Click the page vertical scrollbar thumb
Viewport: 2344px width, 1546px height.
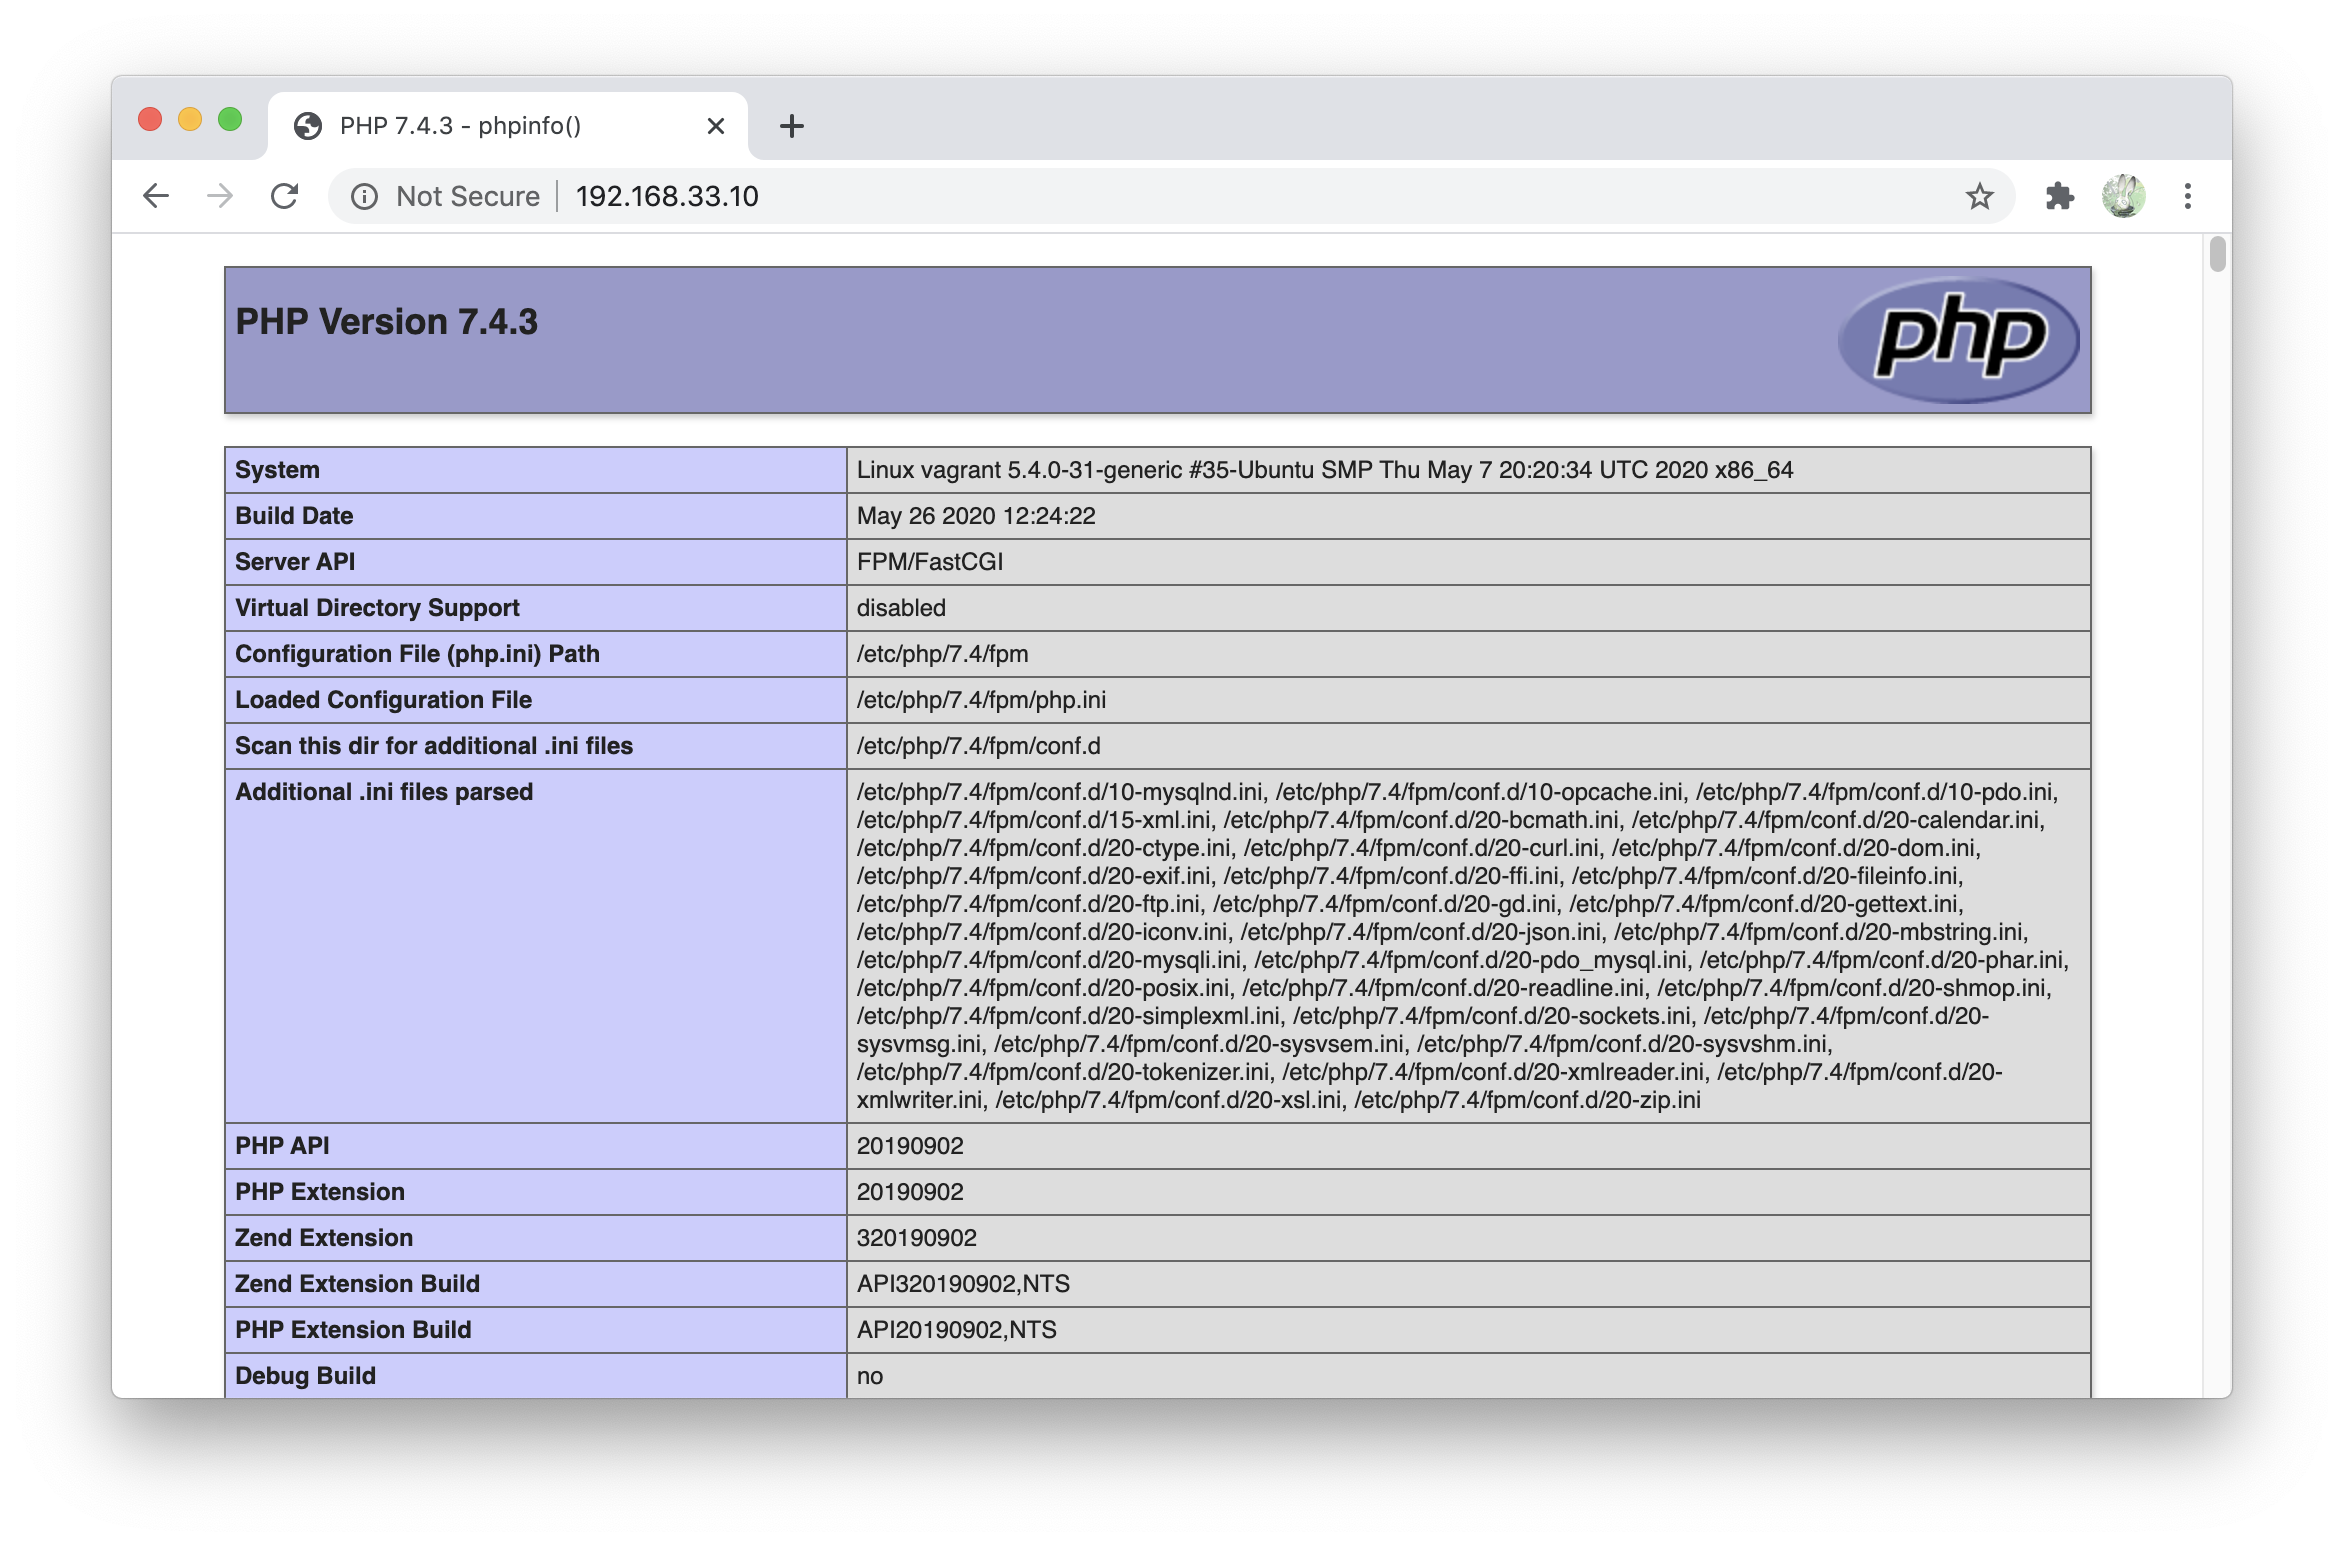[x=2218, y=254]
